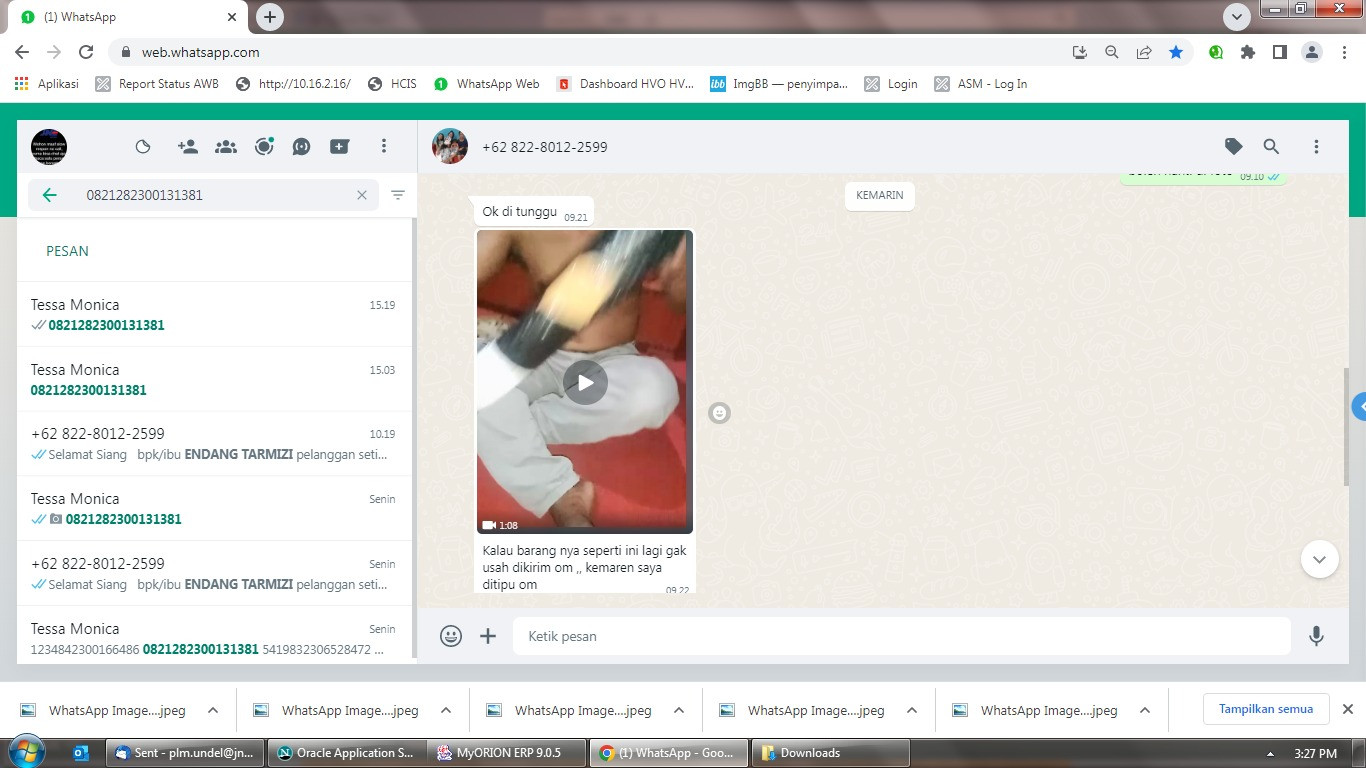1366x768 pixels.
Task: Switch to the (1) WhatsApp browser tab
Action: tap(128, 17)
